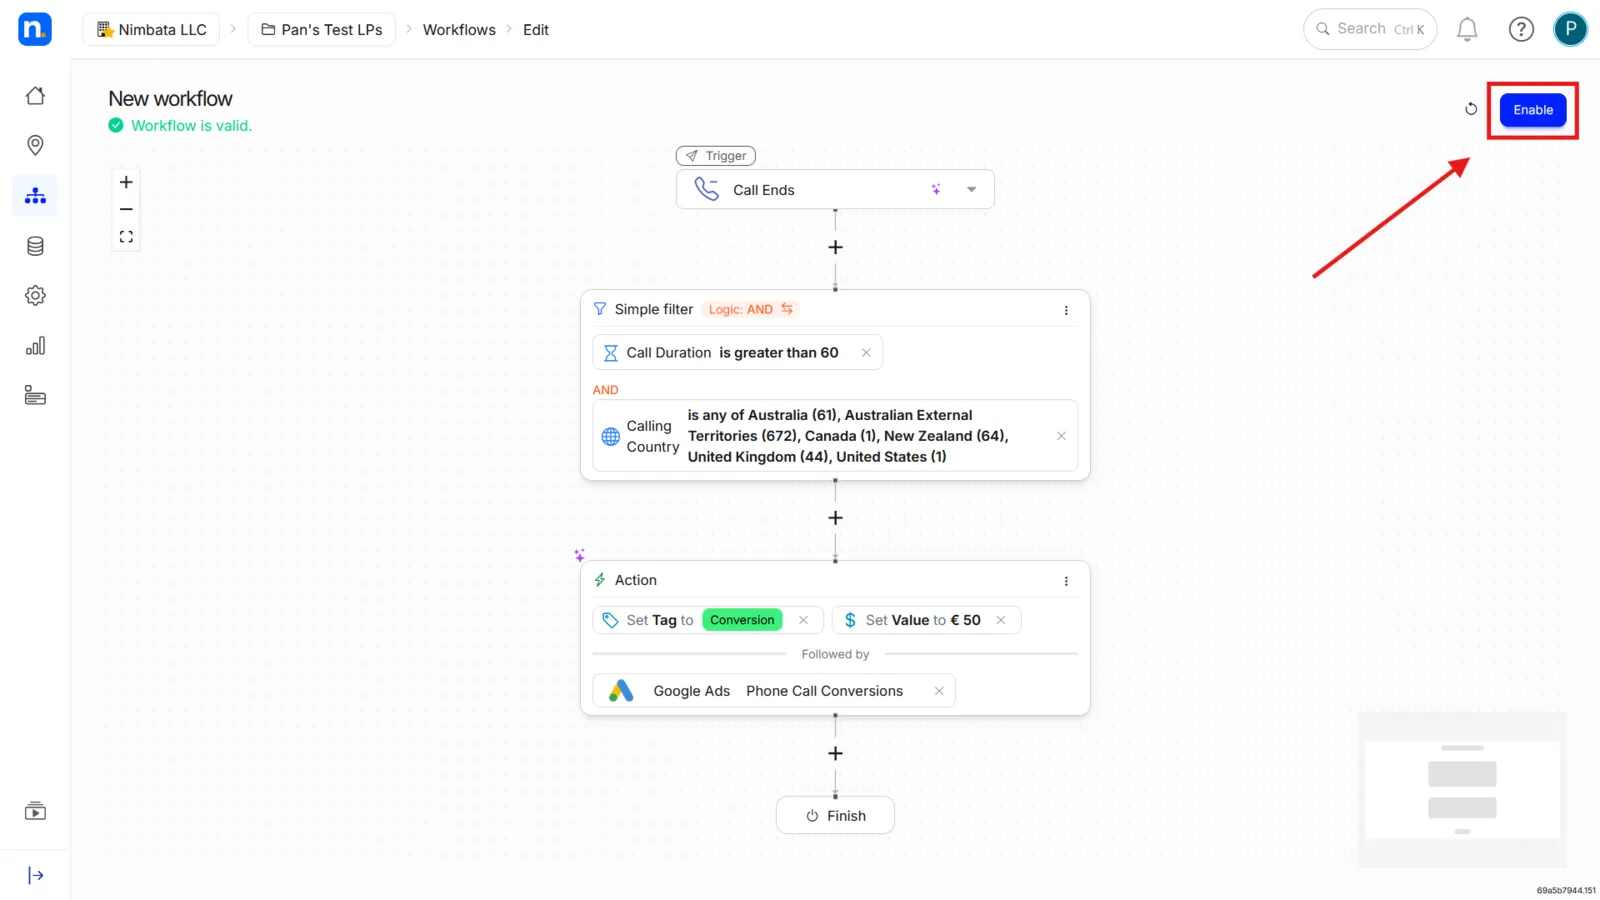1600x900 pixels.
Task: Open the Simple filter three-dot menu
Action: click(x=1066, y=310)
